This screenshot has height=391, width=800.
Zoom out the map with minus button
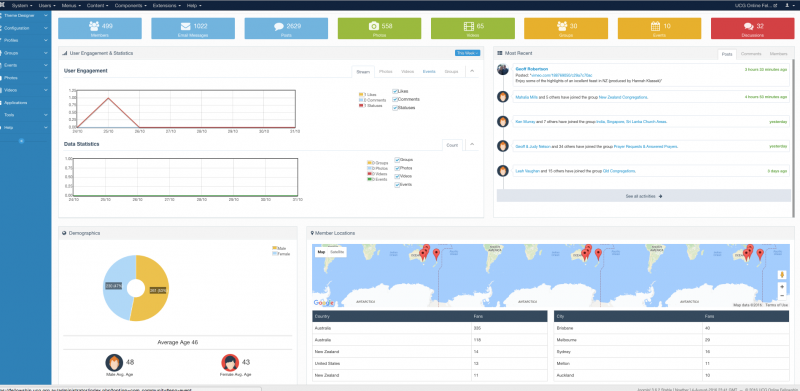(x=782, y=296)
